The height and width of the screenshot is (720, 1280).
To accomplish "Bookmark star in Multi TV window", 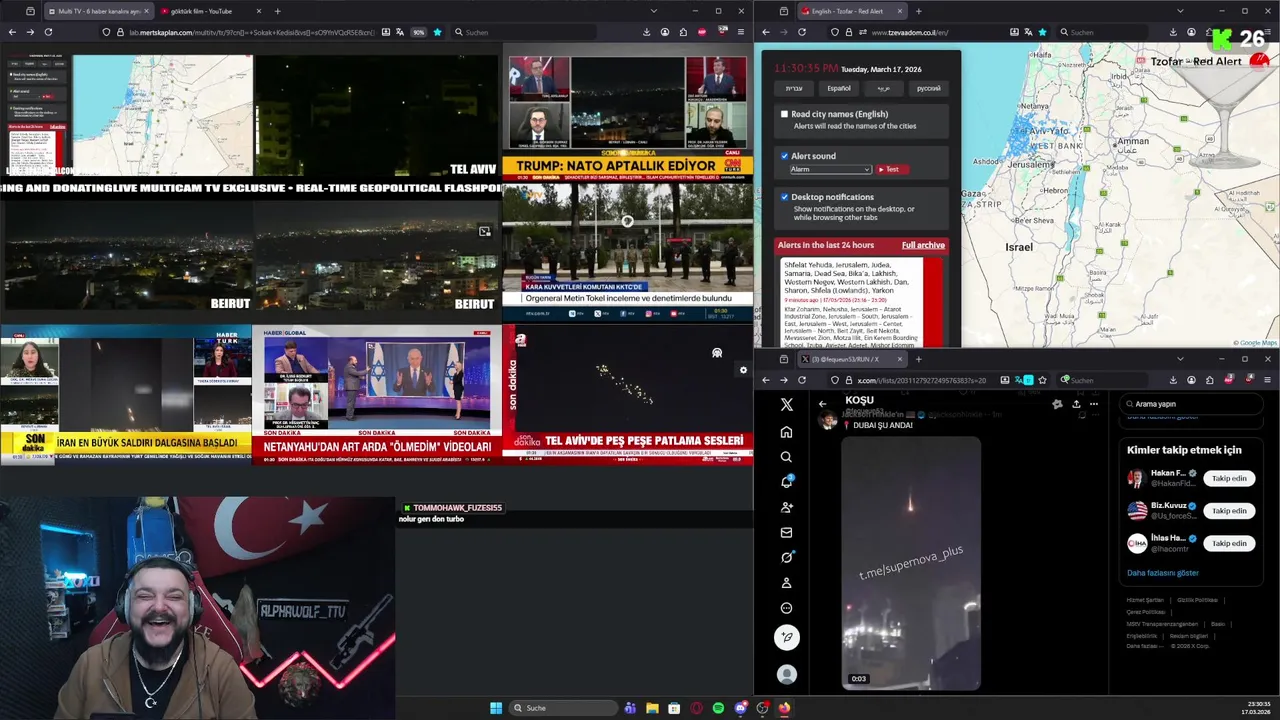I will 437,32.
